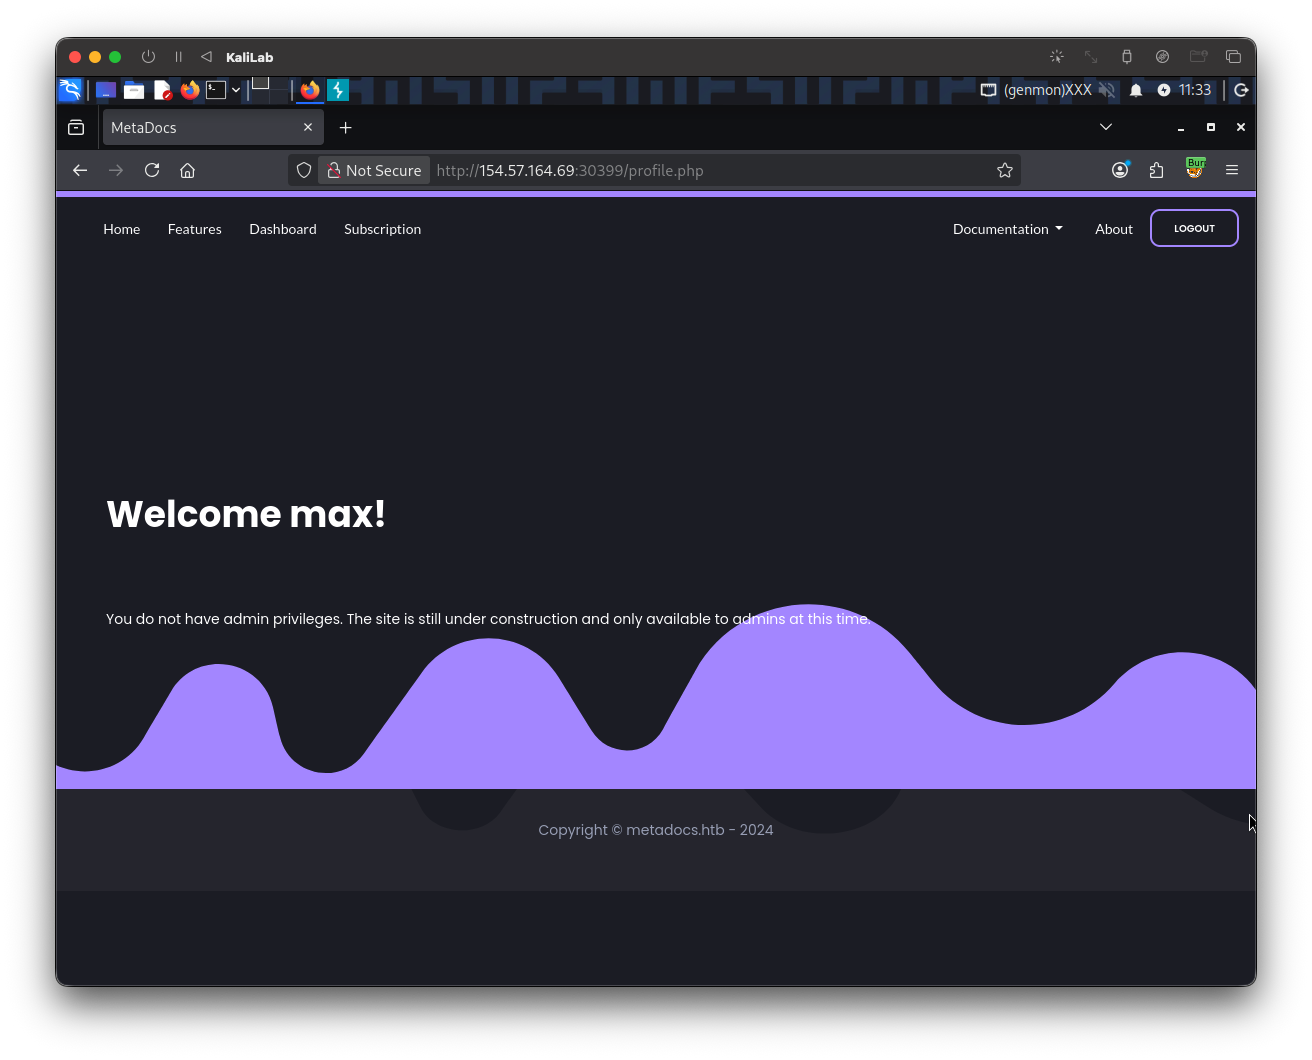
Task: Open the Kali applications menu icon
Action: coord(70,90)
